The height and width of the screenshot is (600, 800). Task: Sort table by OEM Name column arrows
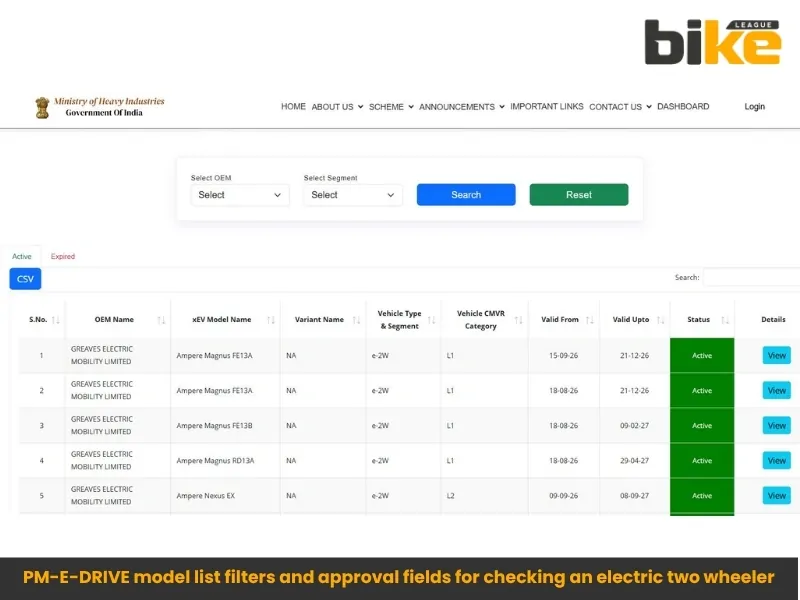coord(161,320)
